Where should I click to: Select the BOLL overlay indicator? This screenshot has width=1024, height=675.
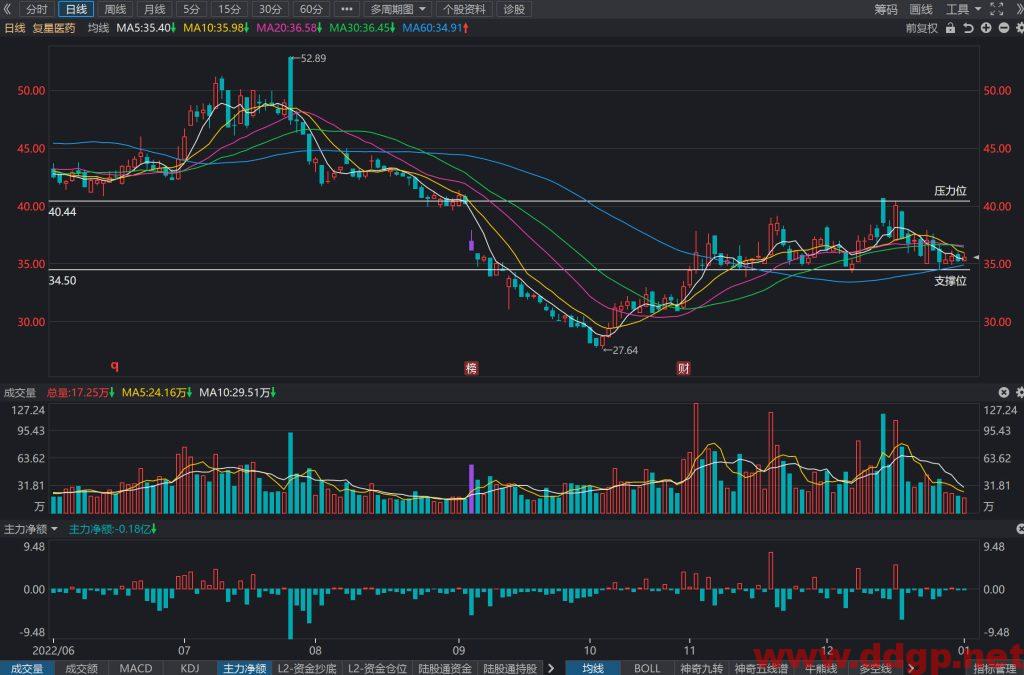tap(647, 668)
